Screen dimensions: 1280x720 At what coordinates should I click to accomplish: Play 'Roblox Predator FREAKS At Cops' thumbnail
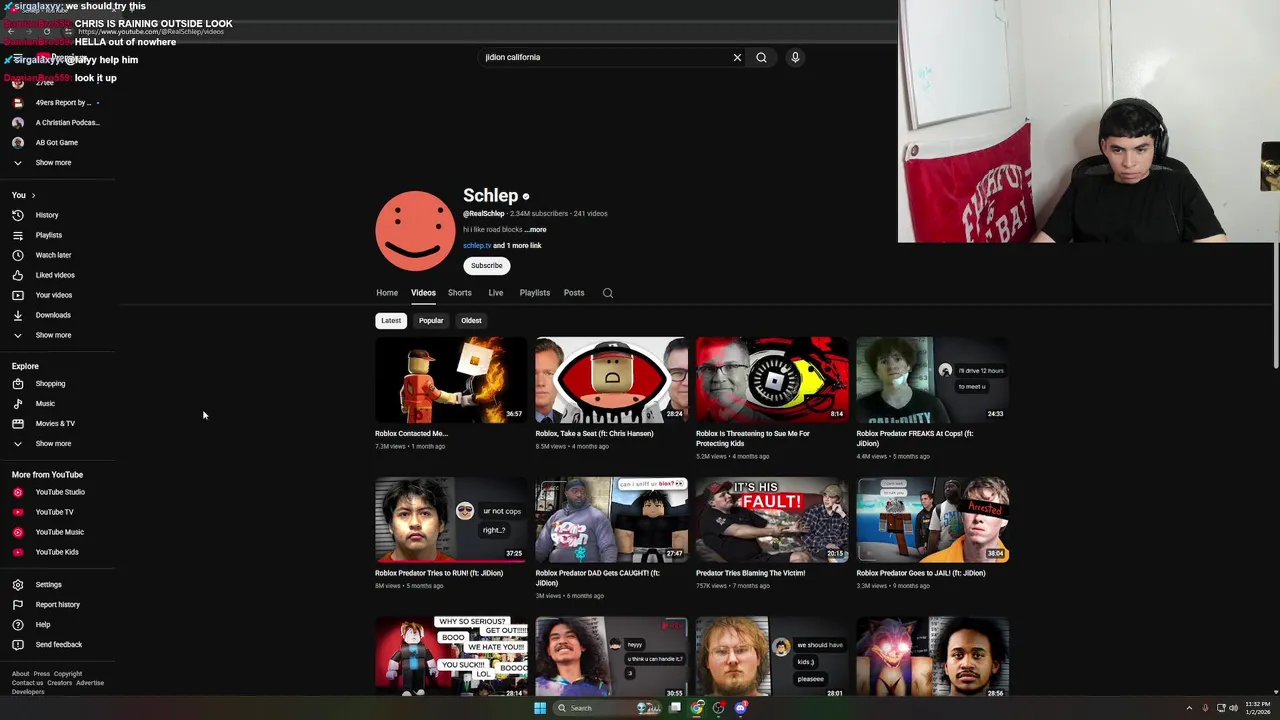point(932,380)
